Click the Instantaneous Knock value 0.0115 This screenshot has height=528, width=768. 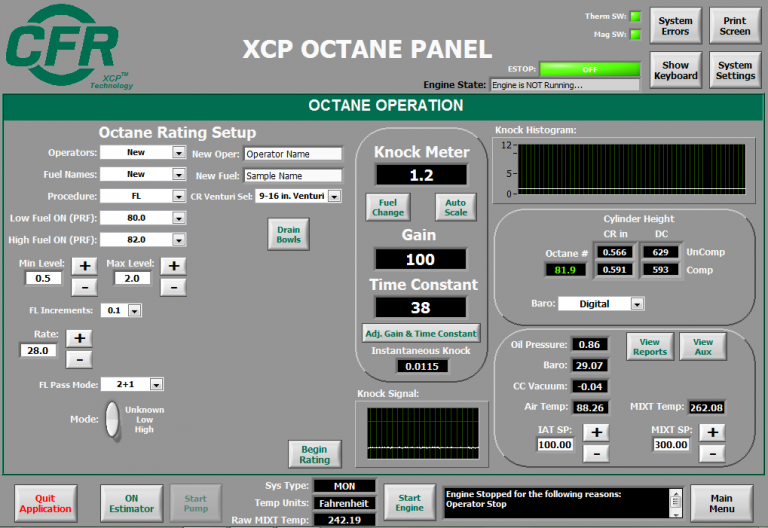[422, 366]
